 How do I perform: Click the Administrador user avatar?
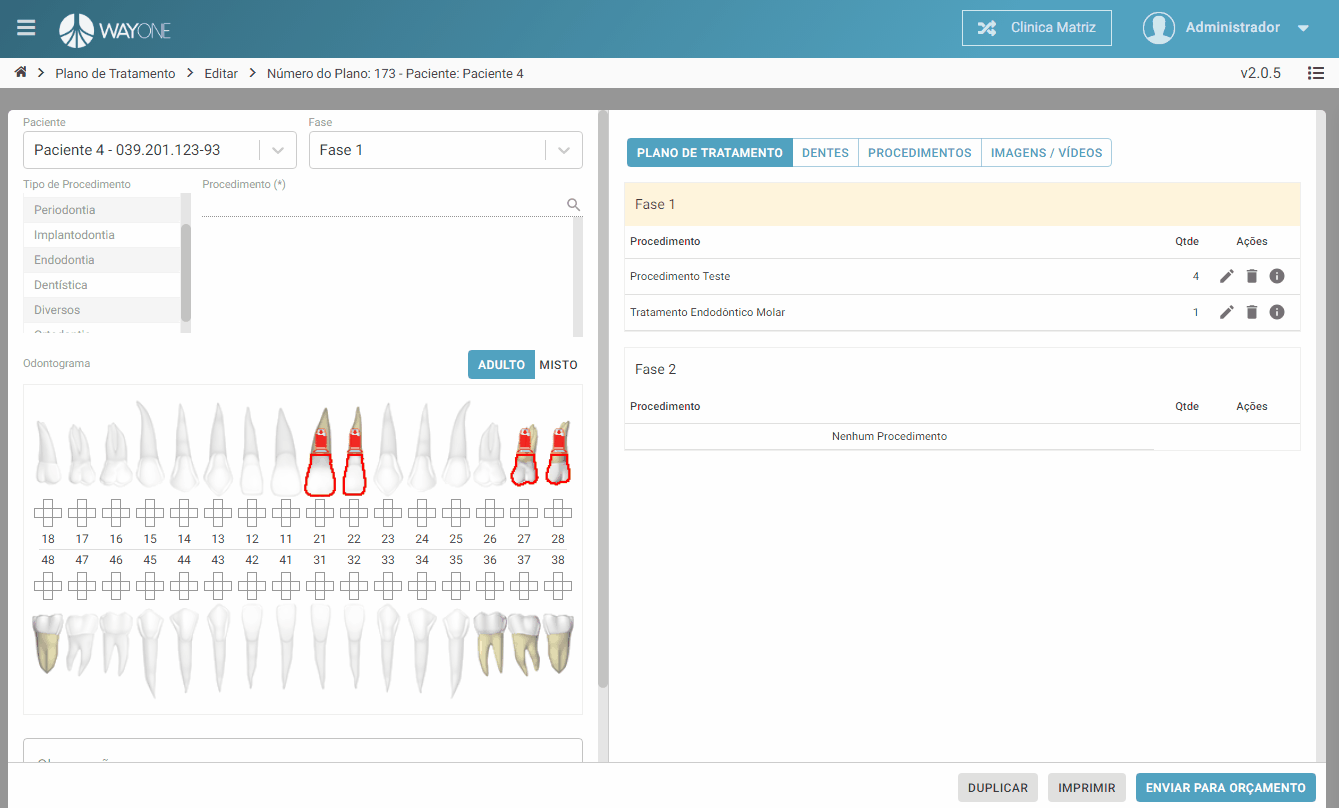point(1159,28)
